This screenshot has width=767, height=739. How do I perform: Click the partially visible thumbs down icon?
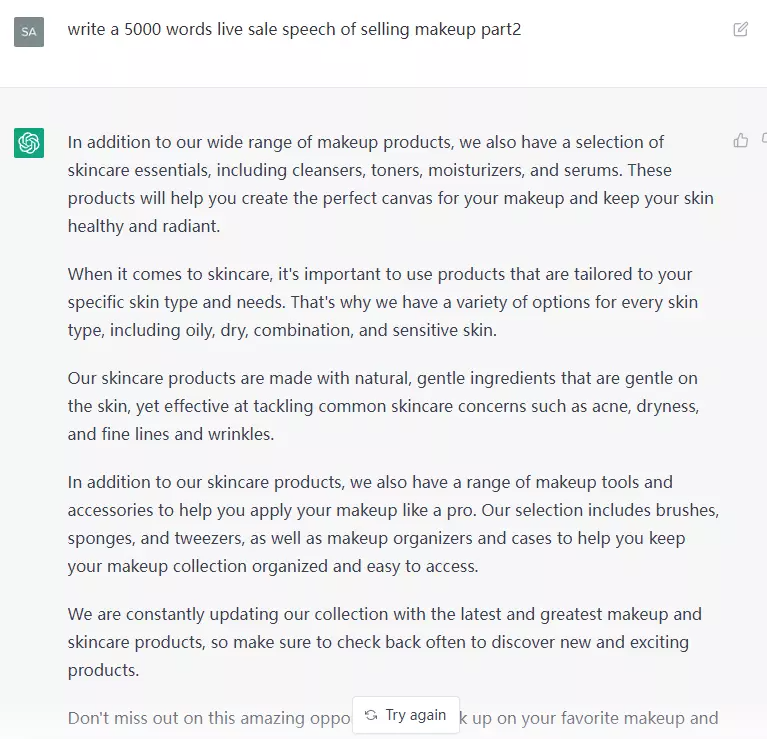click(x=763, y=141)
